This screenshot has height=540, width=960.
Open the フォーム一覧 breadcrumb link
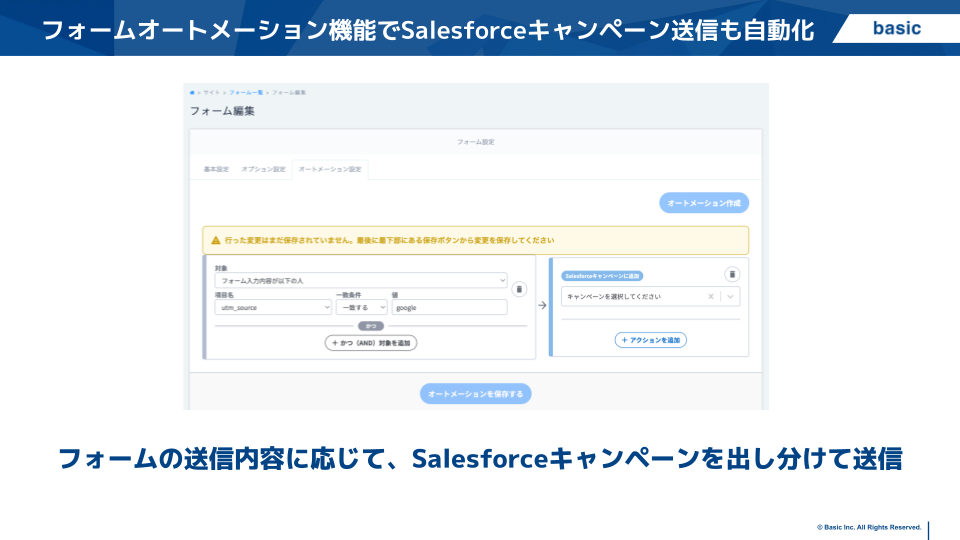[x=246, y=92]
